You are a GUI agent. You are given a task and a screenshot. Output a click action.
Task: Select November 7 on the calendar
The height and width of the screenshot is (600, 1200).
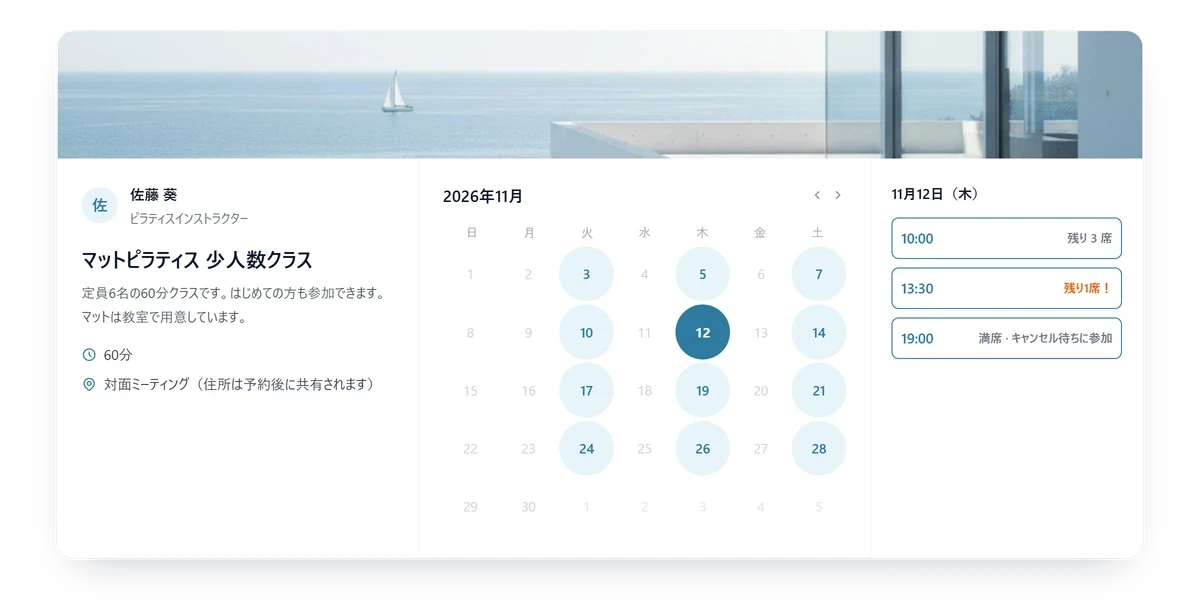click(x=819, y=274)
